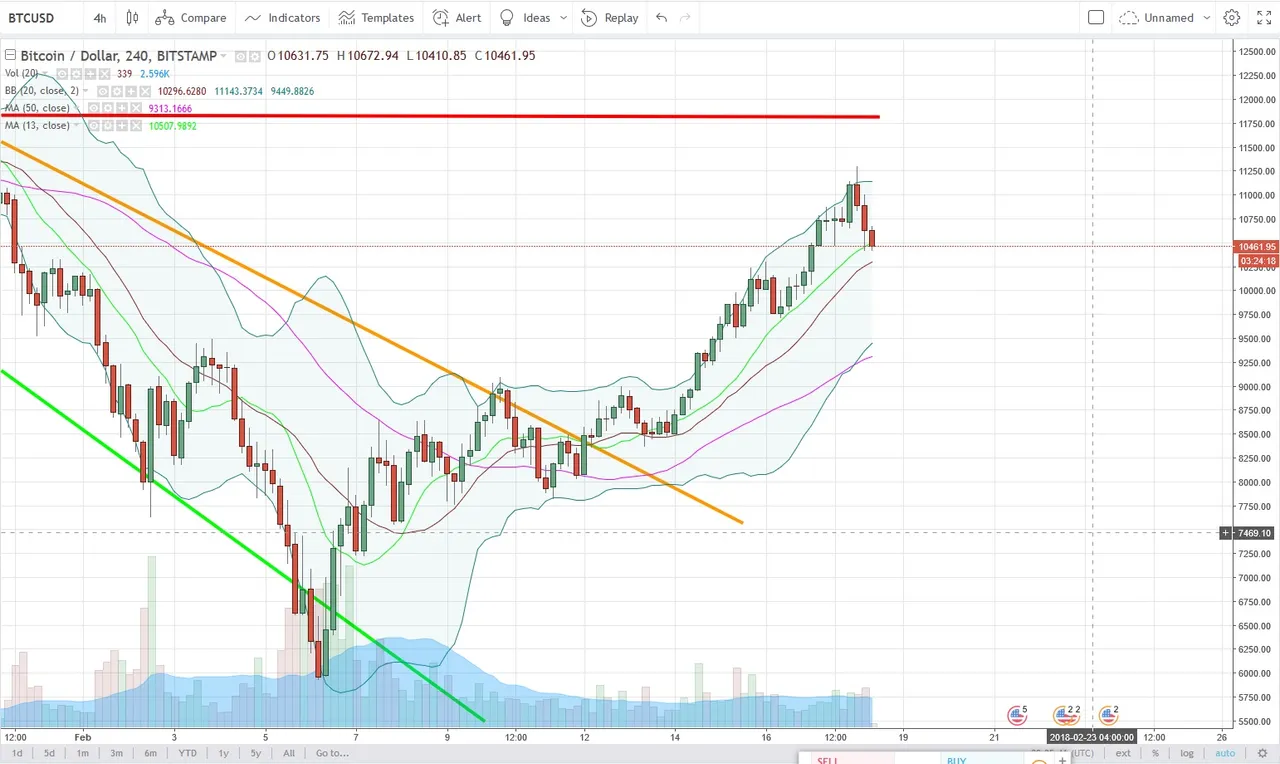Remove the Vol (20) indicator
This screenshot has height=764, width=1280.
pyautogui.click(x=104, y=73)
